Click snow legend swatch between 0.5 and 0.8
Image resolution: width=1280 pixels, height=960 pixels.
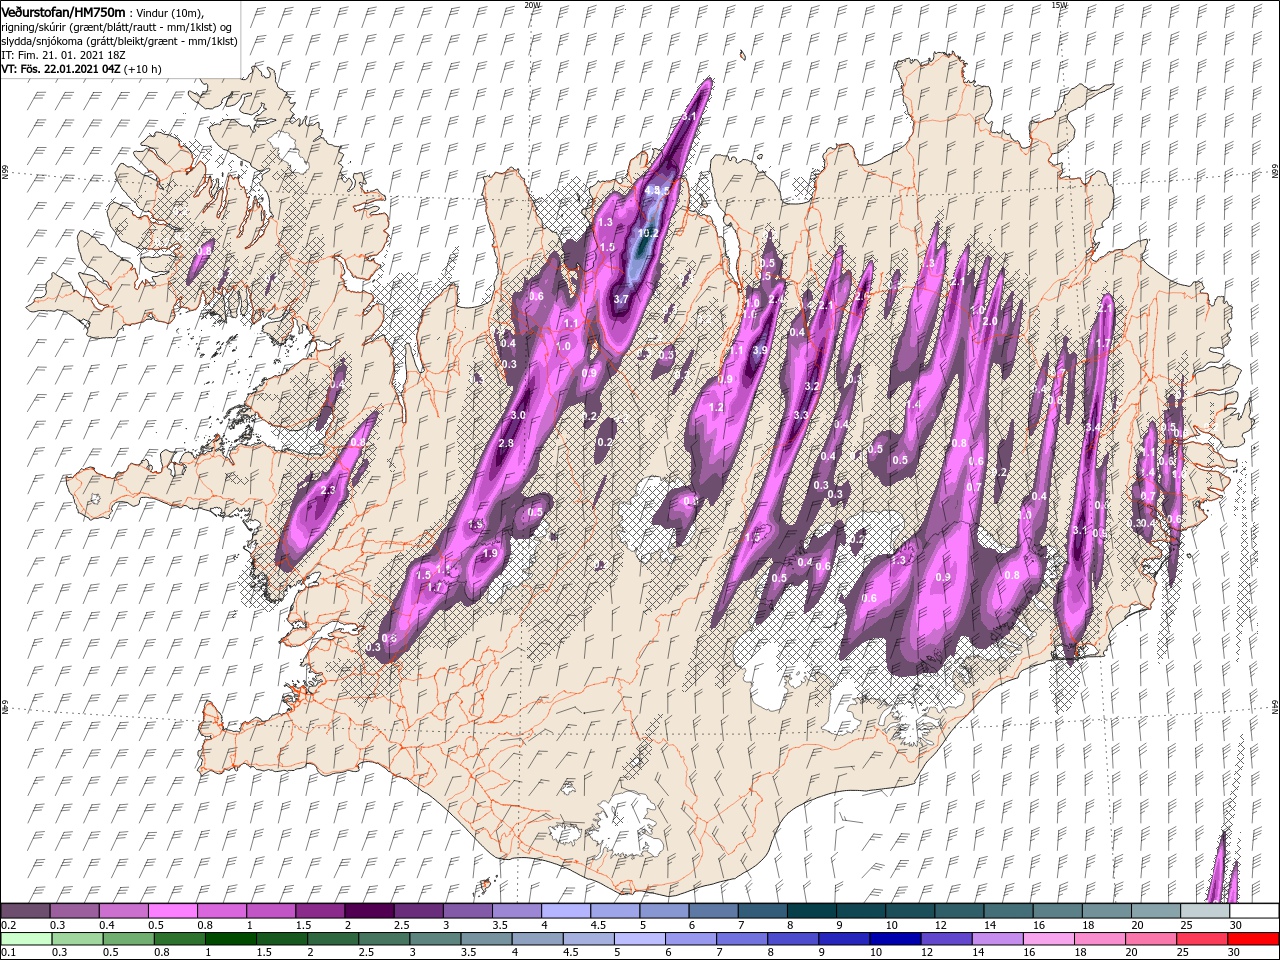tap(172, 911)
